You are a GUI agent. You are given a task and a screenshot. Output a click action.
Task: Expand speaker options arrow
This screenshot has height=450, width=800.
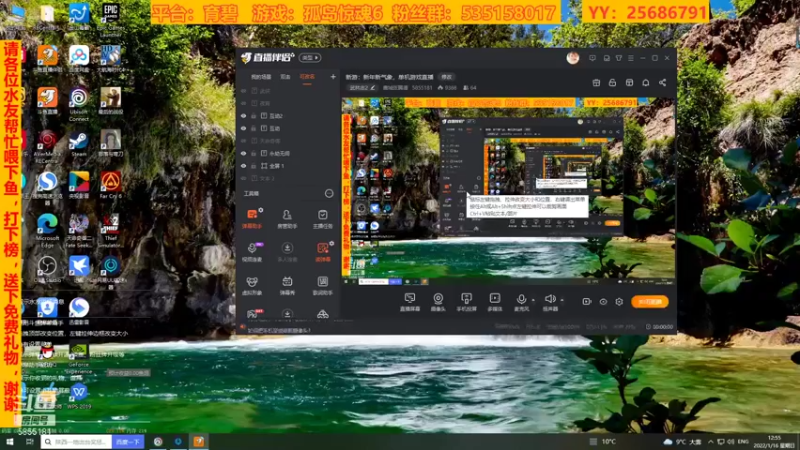pos(562,300)
